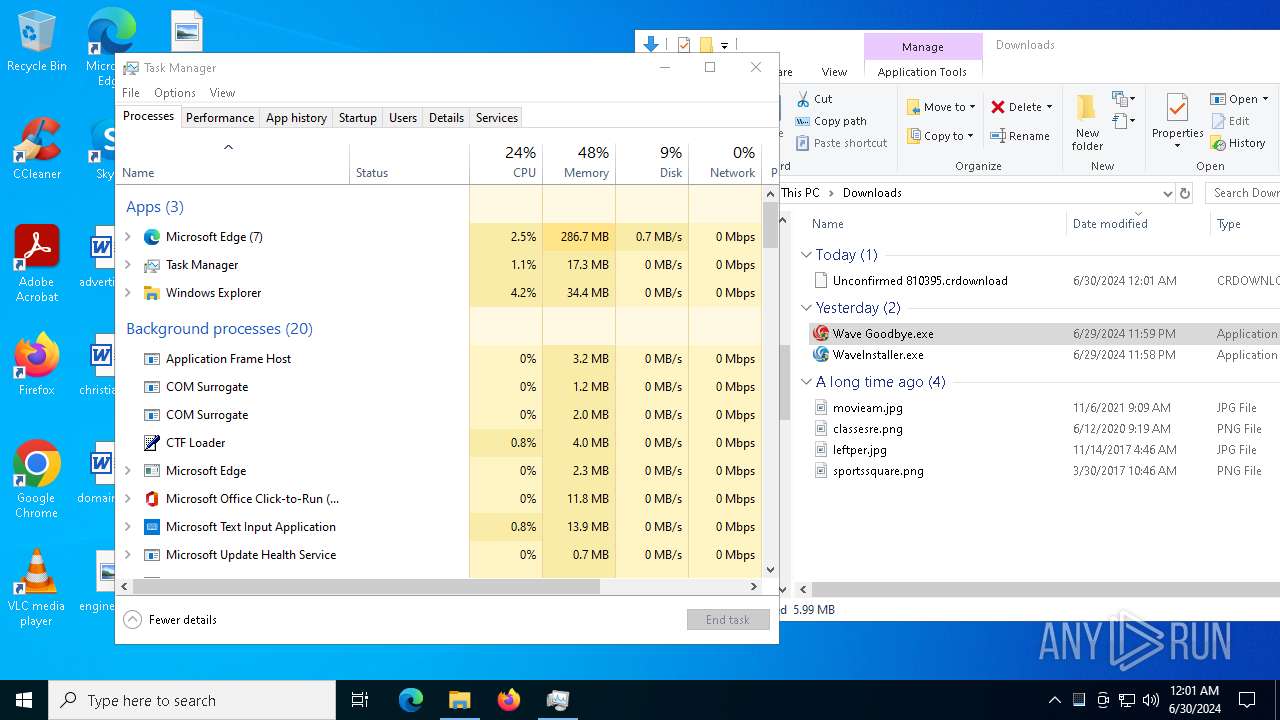Screen dimensions: 1280x720
Task: Switch to the Services tab
Action: [x=497, y=118]
